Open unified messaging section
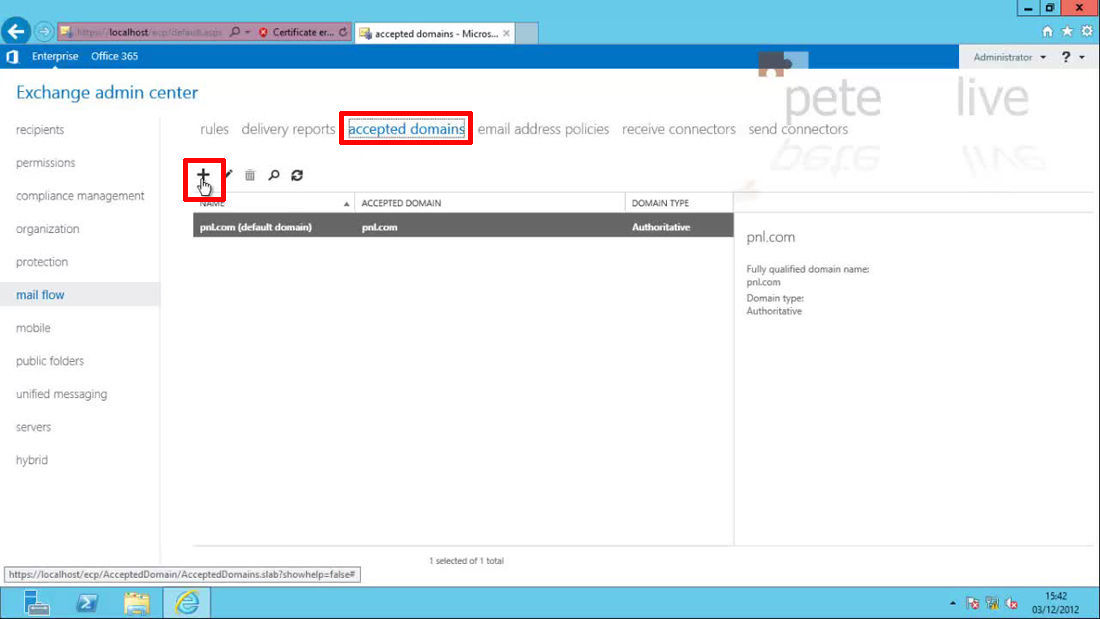This screenshot has width=1100, height=619. pyautogui.click(x=62, y=394)
